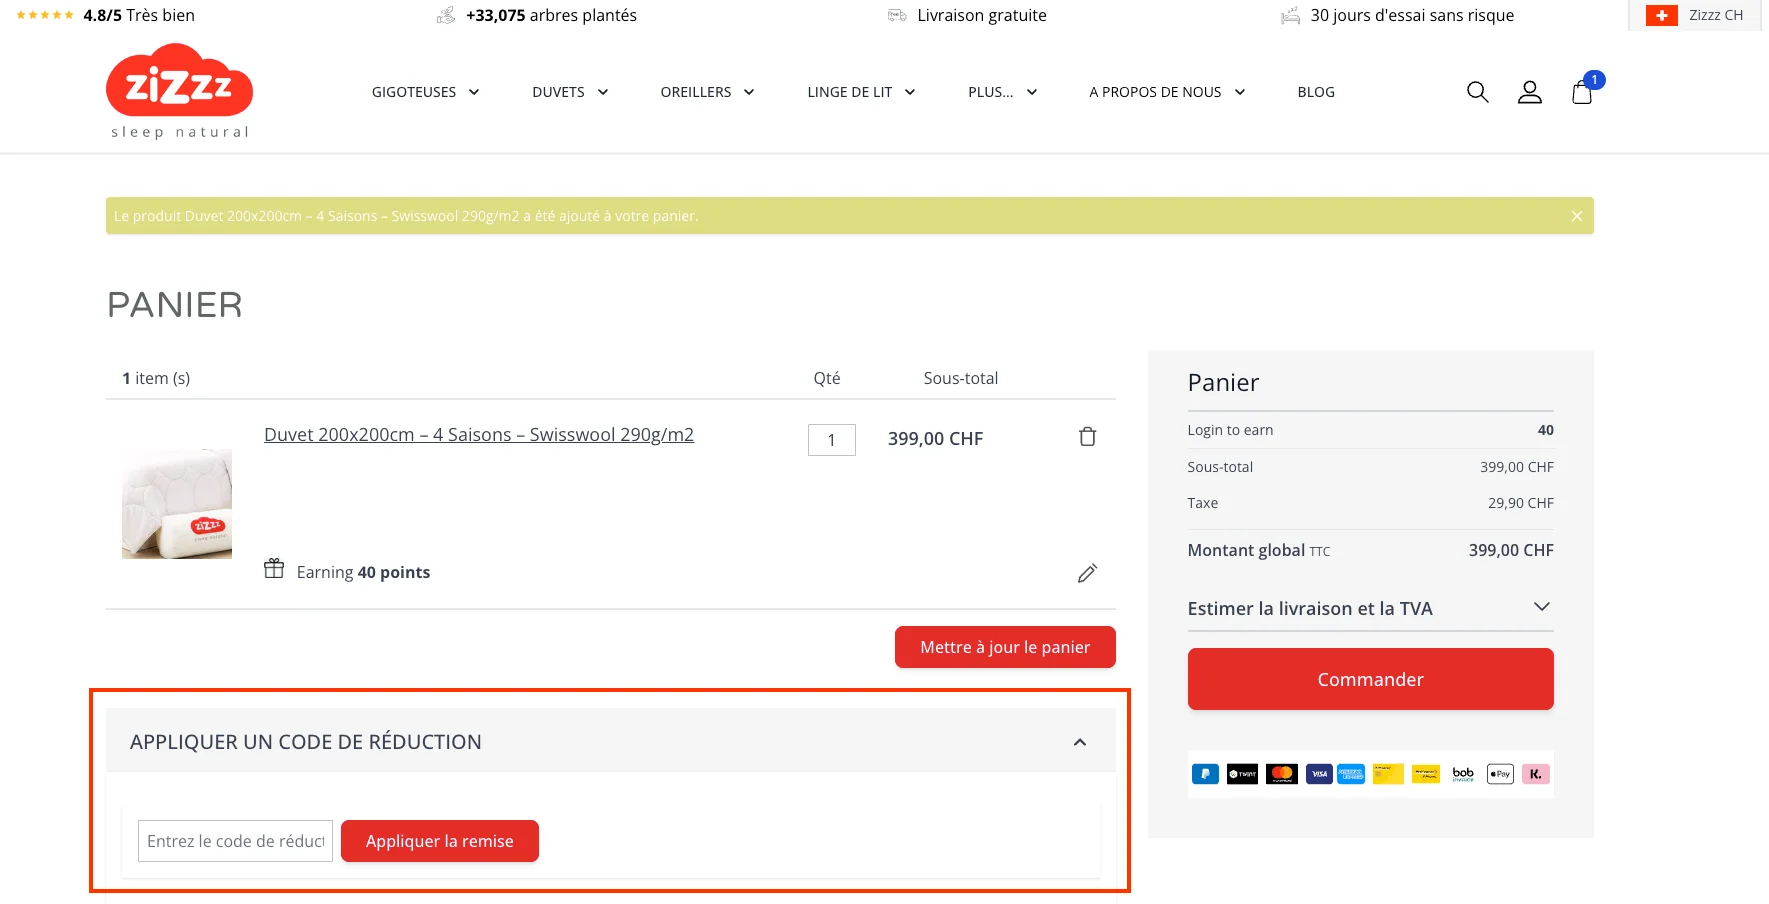Select the PayPal payment icon

(x=1206, y=774)
